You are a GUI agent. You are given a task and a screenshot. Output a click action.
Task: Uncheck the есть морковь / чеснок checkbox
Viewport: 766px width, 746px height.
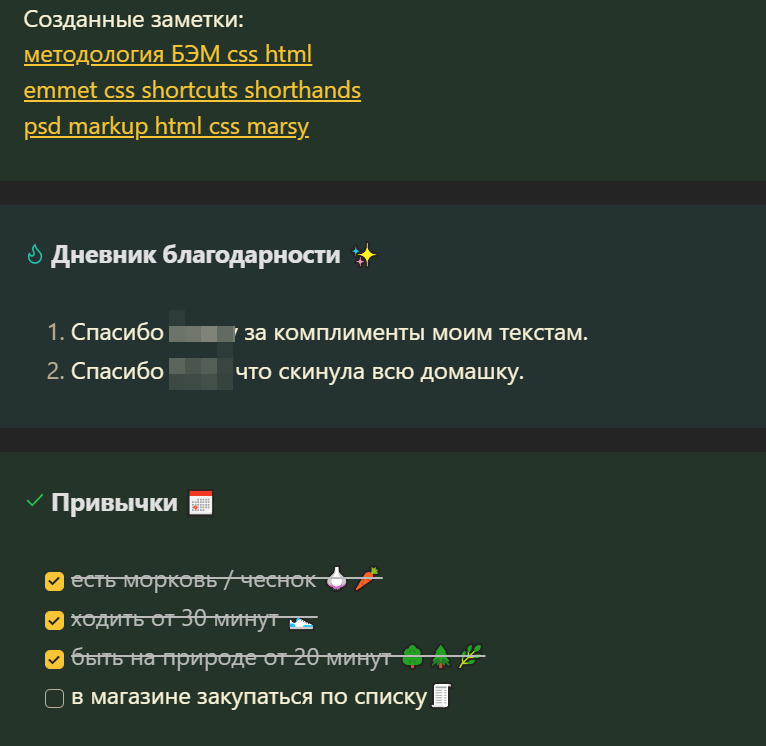(x=54, y=581)
